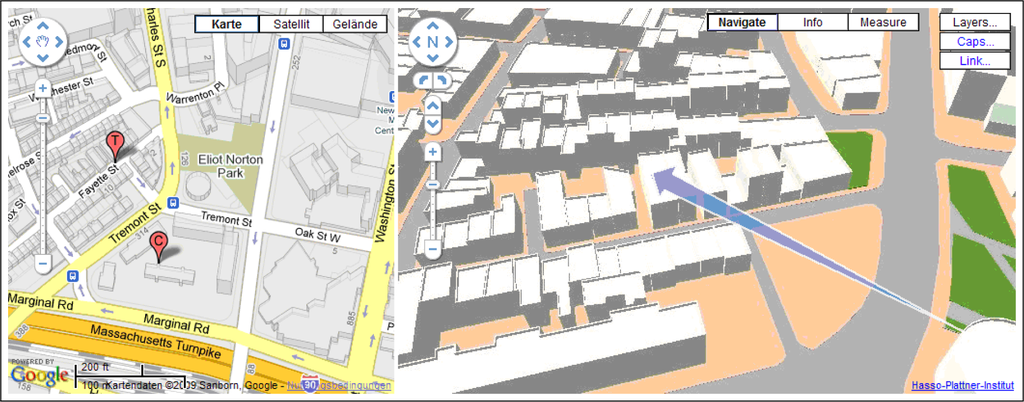This screenshot has width=1024, height=402.
Task: Click the transit stop icon below the Karte tab
Action: point(283,43)
